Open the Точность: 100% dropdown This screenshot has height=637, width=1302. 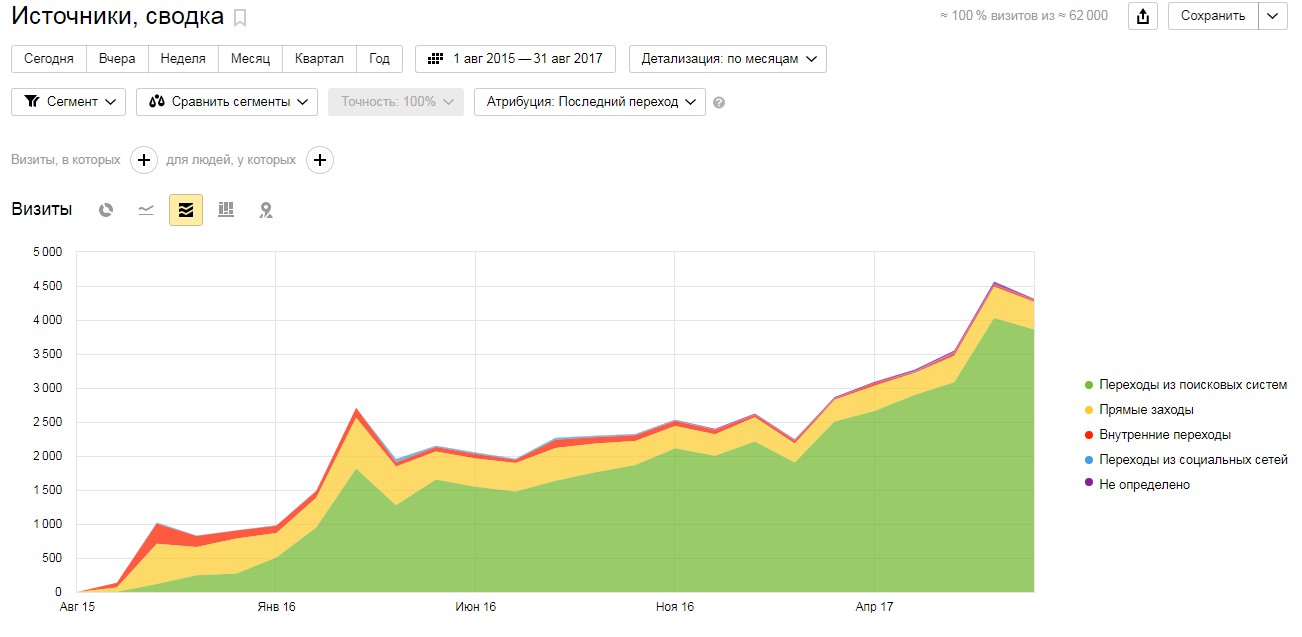click(x=396, y=102)
